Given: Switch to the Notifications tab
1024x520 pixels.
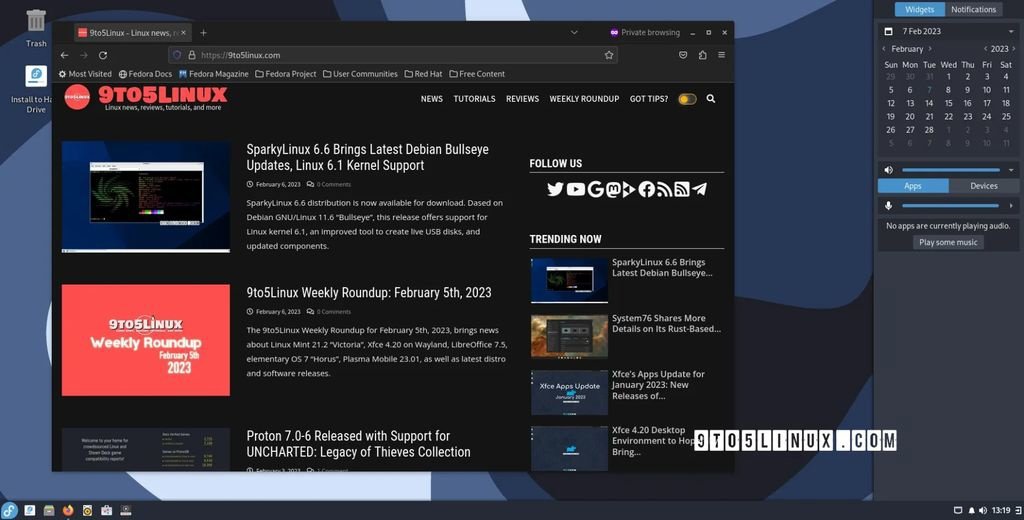Looking at the screenshot, I should point(973,9).
